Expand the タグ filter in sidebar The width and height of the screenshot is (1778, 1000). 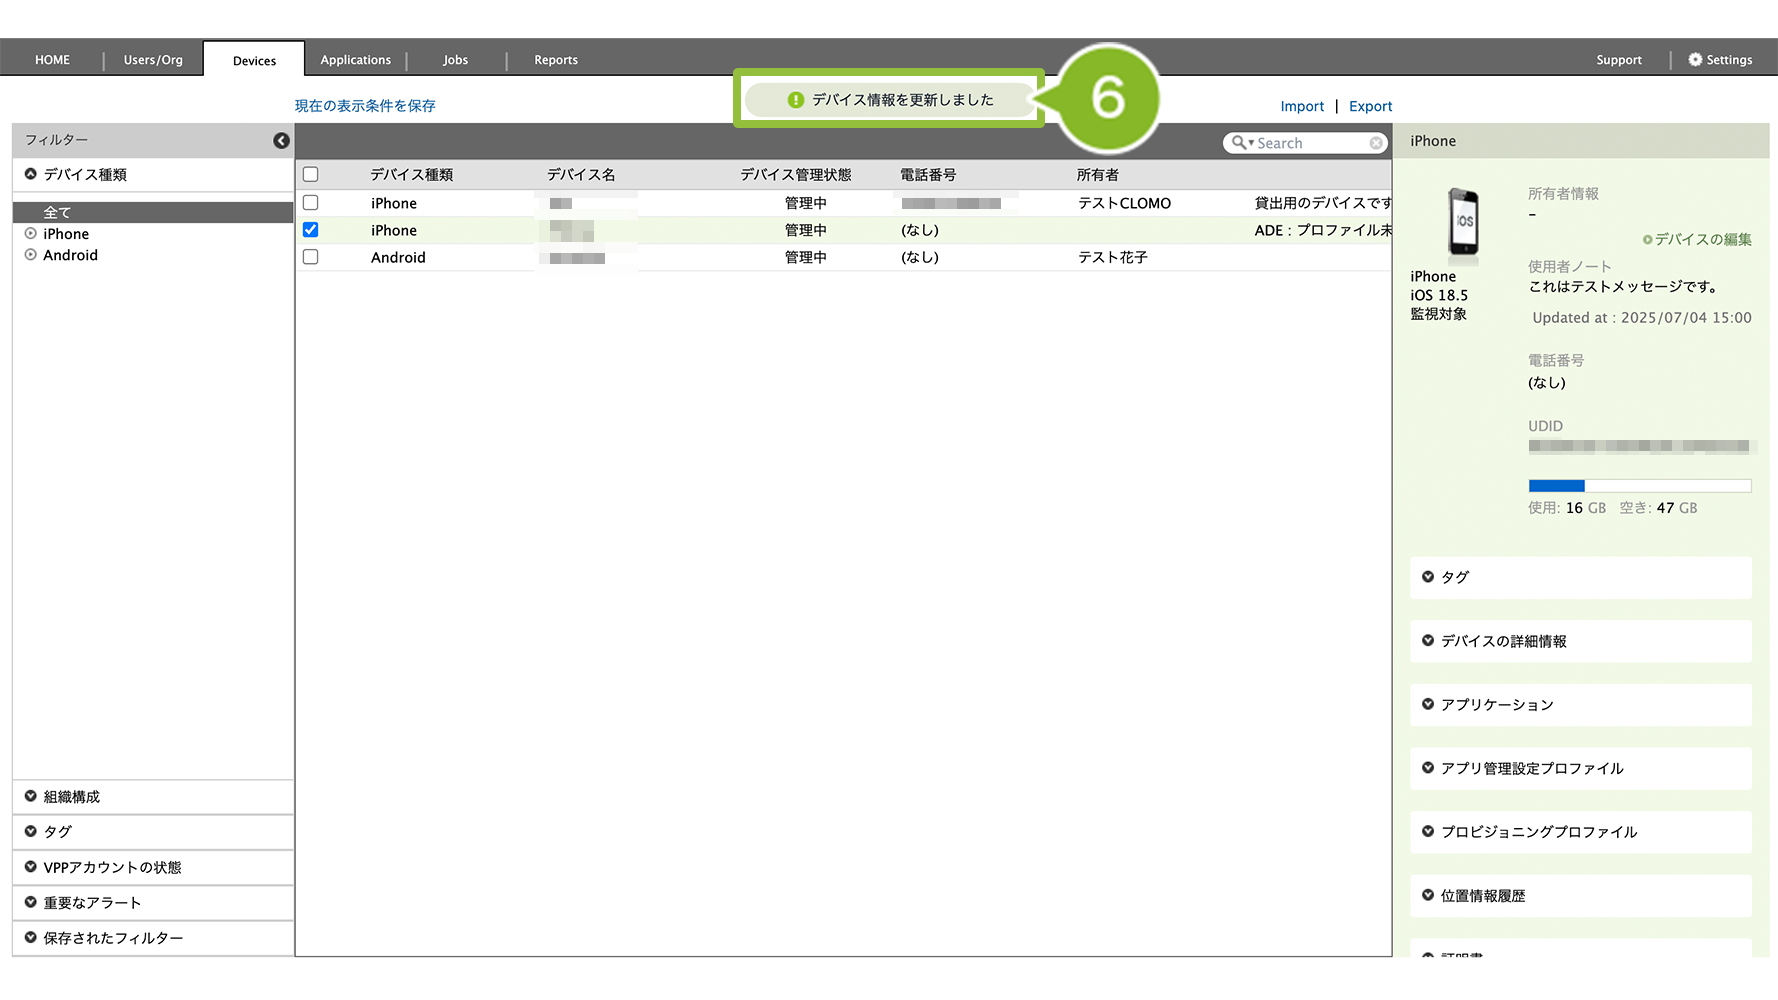coord(153,832)
